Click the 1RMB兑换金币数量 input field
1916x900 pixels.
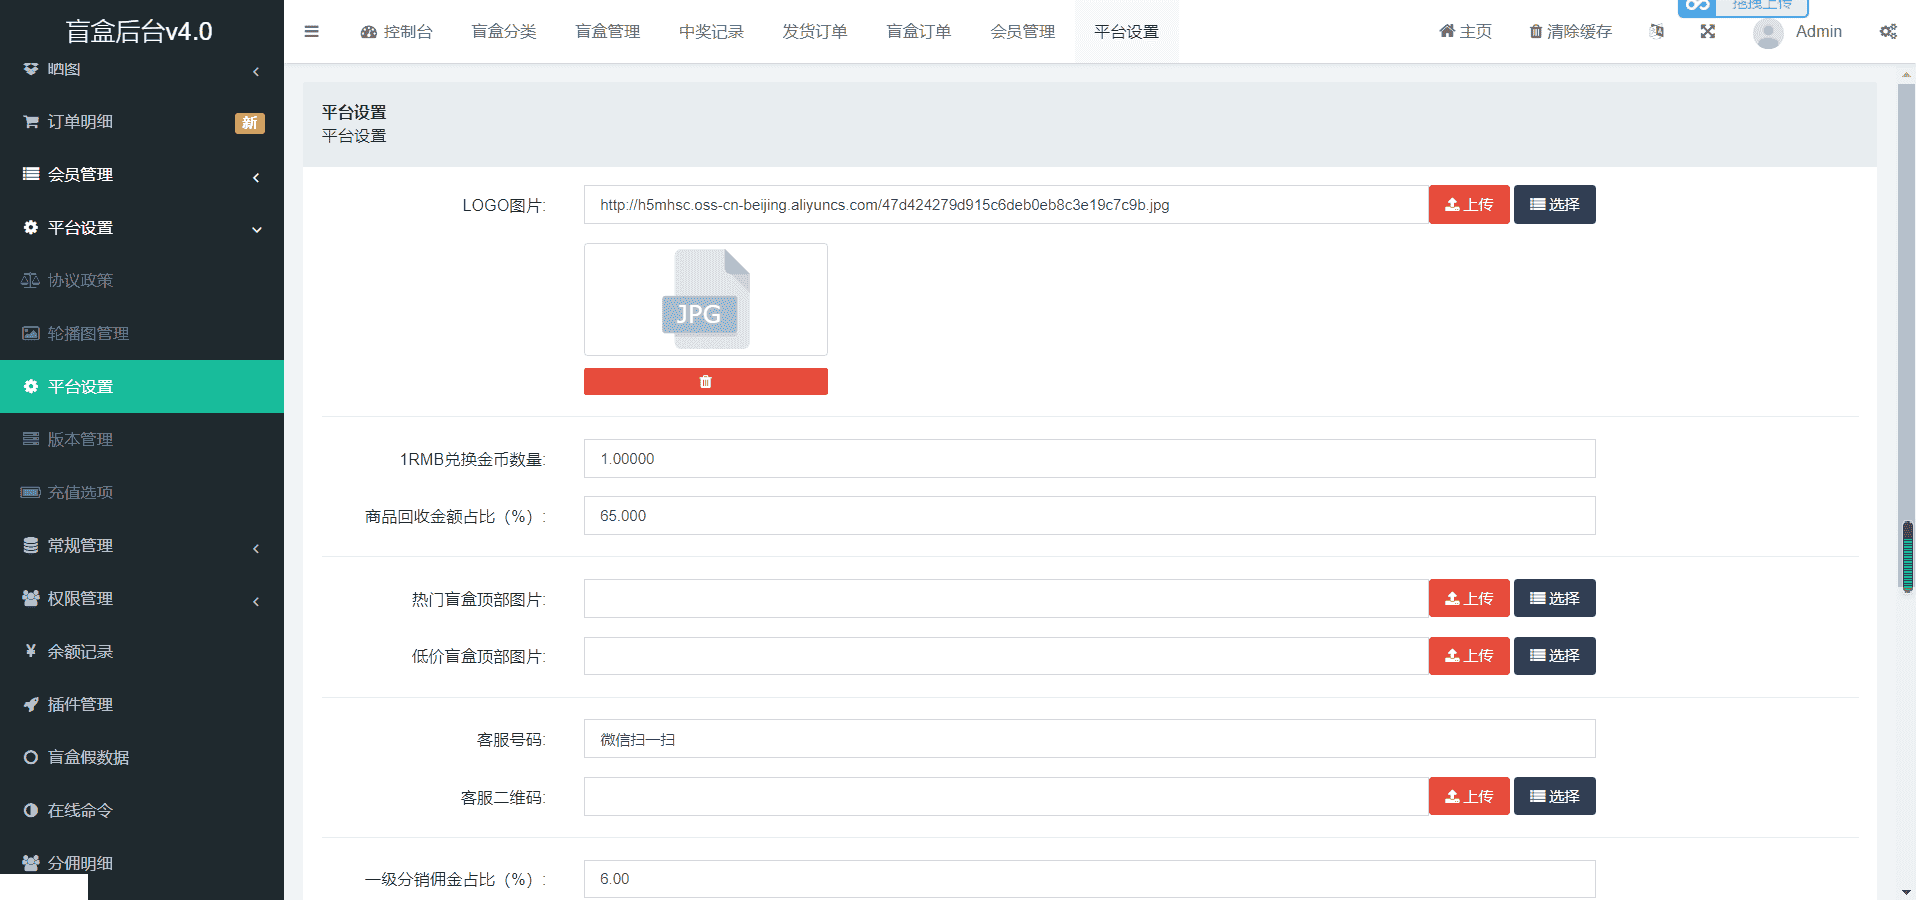click(1089, 459)
